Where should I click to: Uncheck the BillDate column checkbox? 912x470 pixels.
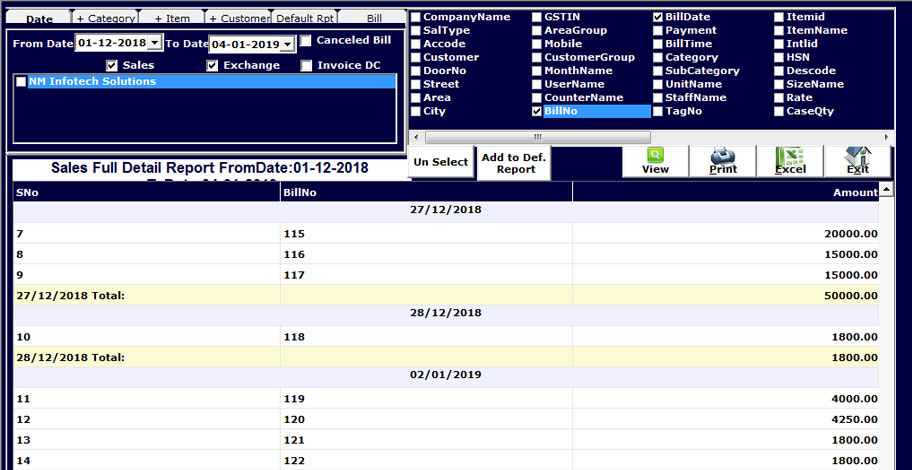658,17
